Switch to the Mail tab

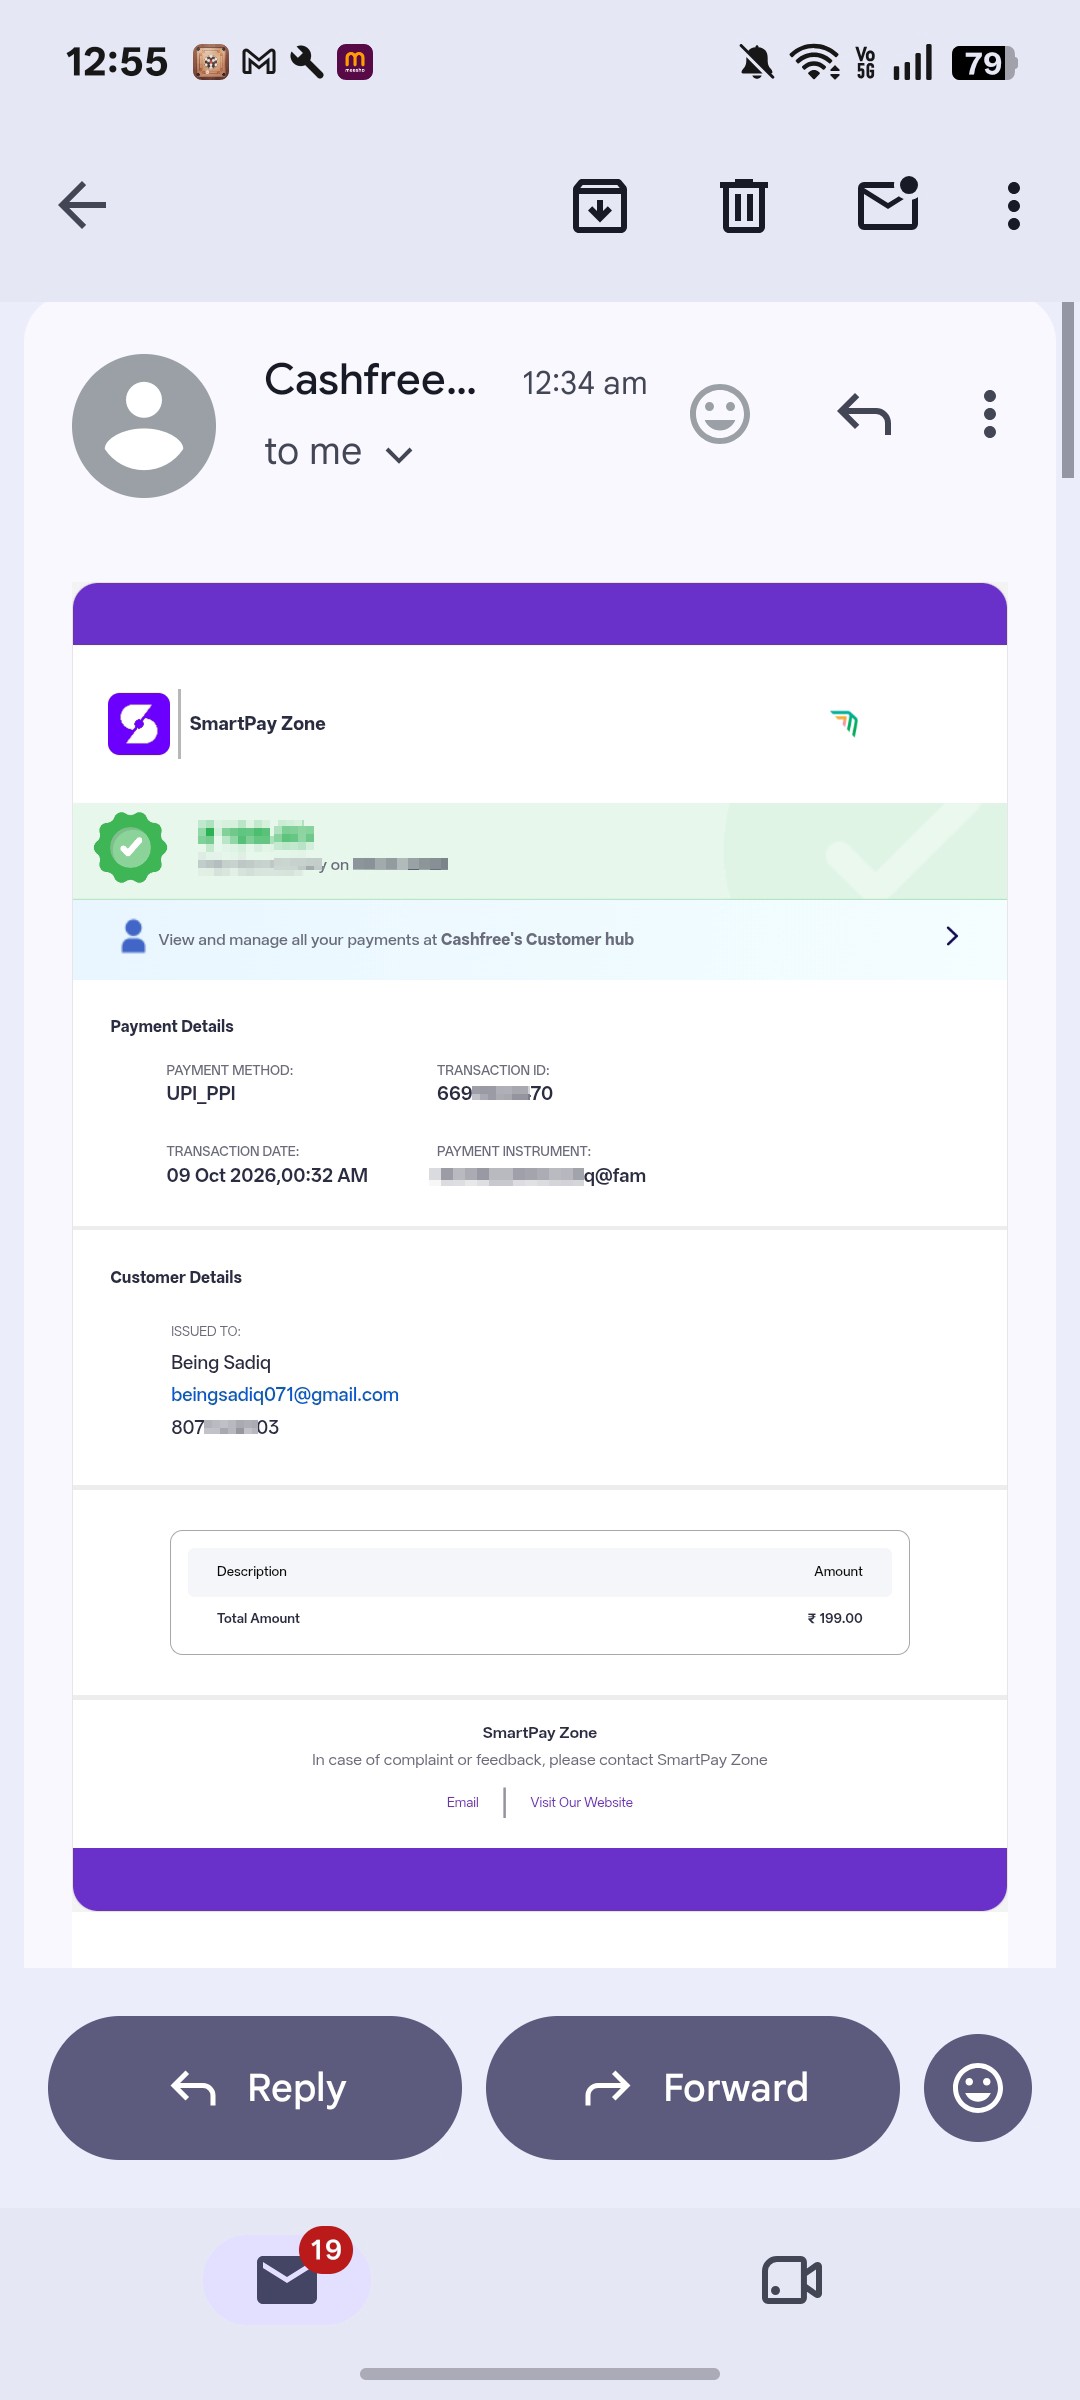(287, 2280)
